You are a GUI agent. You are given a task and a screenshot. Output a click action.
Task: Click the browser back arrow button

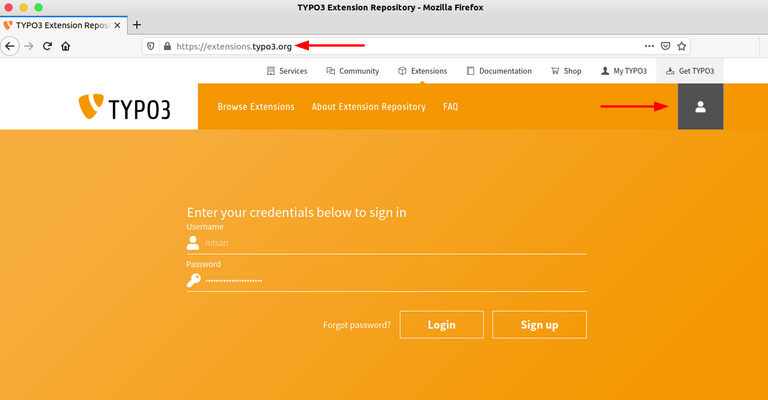[10, 46]
